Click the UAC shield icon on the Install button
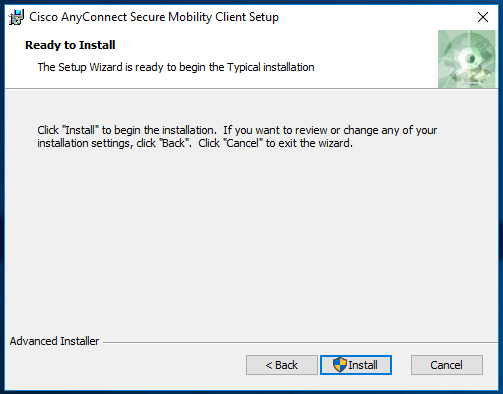This screenshot has height=394, width=503. [340, 365]
